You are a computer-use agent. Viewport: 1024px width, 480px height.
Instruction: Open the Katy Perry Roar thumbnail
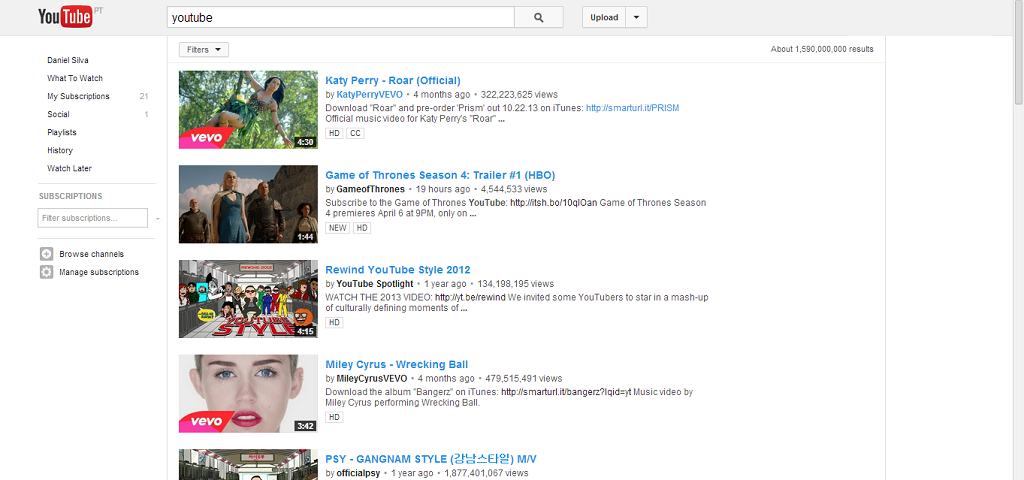(248, 110)
